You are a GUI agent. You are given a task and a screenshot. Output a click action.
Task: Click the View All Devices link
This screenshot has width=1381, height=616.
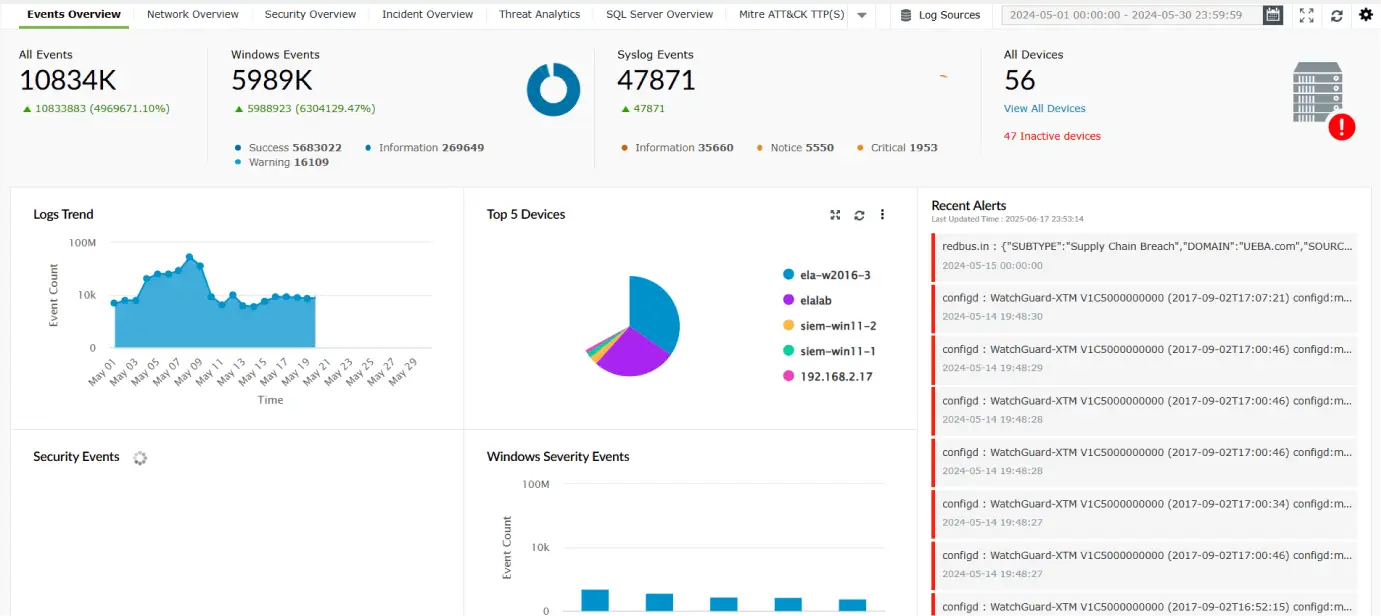(x=1044, y=108)
